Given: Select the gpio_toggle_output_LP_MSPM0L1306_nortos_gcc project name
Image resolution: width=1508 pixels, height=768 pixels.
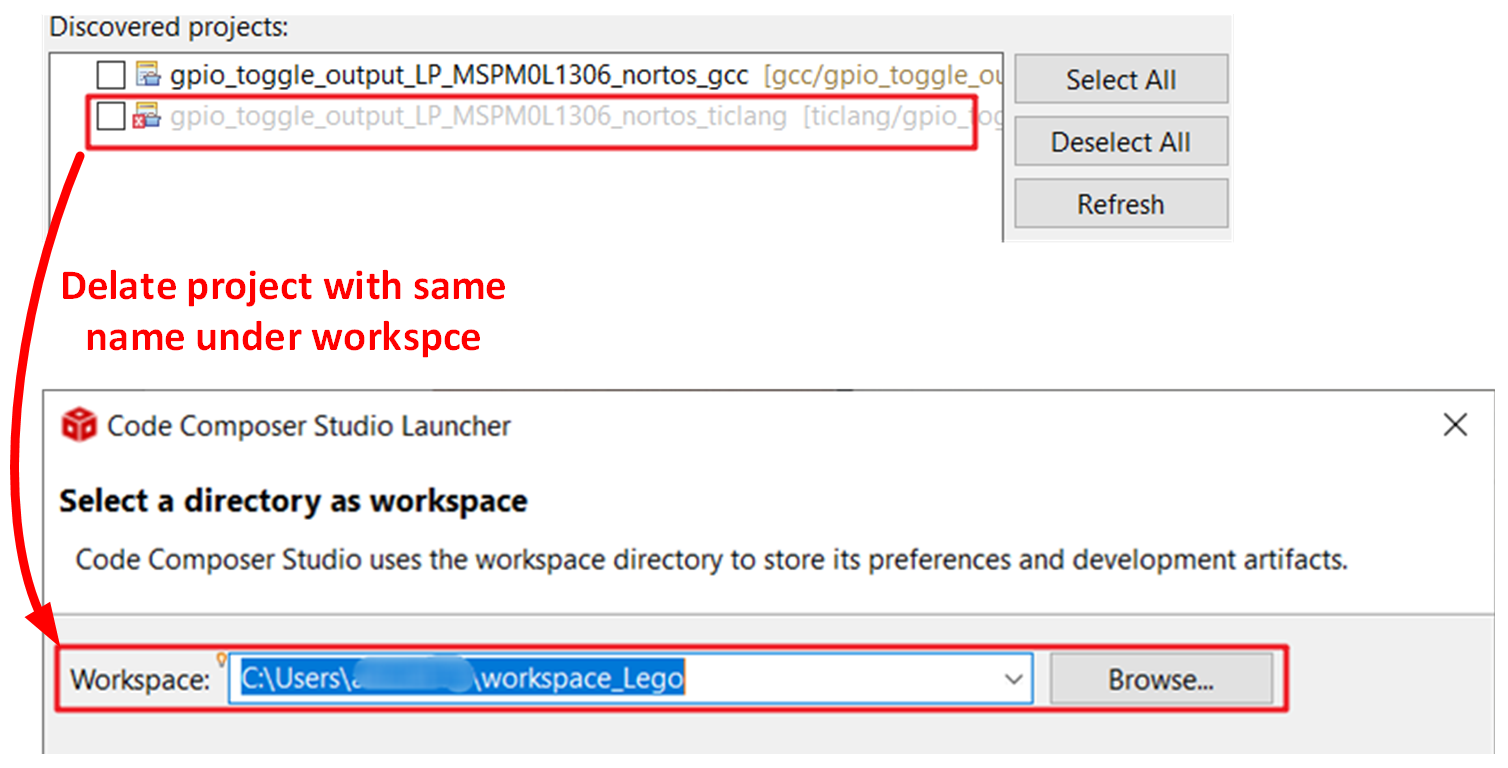Looking at the screenshot, I should (x=459, y=75).
